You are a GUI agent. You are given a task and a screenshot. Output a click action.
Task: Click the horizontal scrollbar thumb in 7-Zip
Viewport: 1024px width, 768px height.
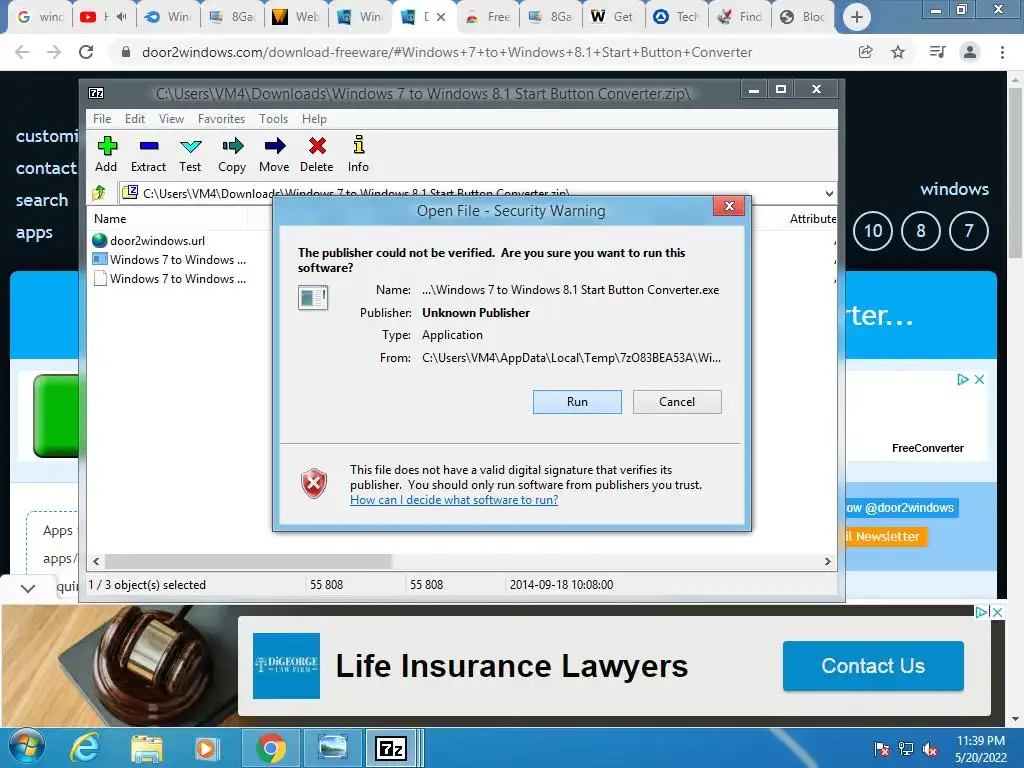click(248, 561)
